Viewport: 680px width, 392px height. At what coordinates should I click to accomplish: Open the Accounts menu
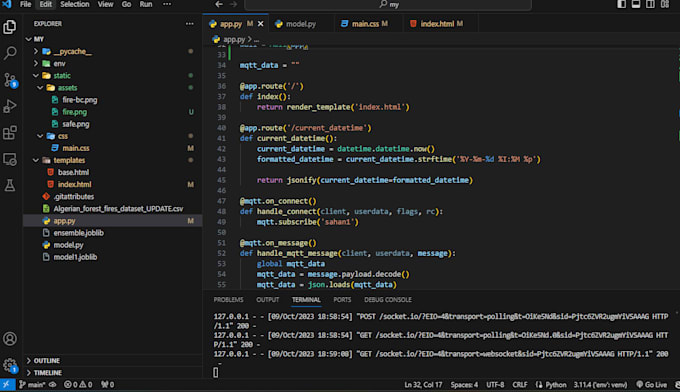pos(10,339)
